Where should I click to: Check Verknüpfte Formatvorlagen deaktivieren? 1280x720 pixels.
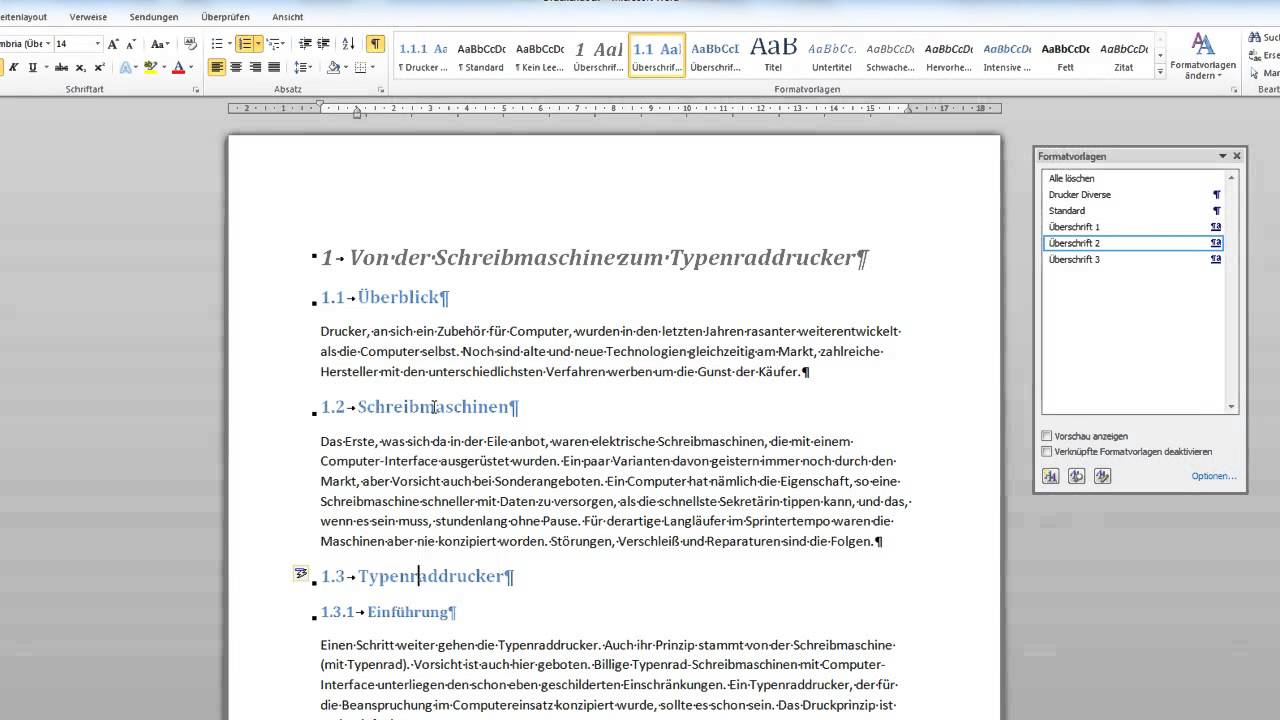pos(1047,452)
